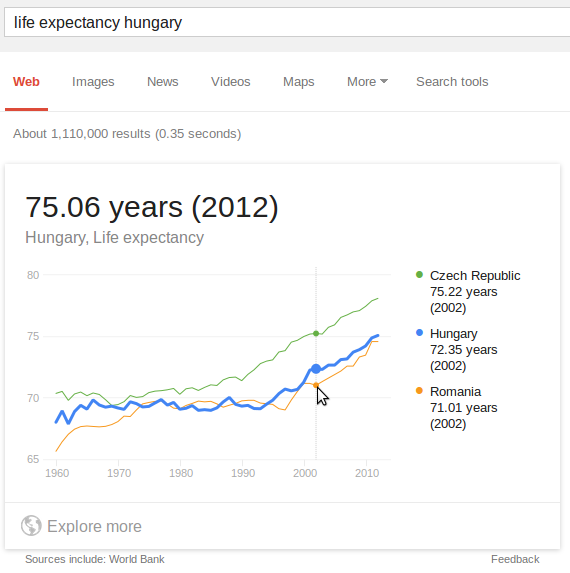Click the Romania legend label
This screenshot has height=573, width=570.
click(x=455, y=391)
